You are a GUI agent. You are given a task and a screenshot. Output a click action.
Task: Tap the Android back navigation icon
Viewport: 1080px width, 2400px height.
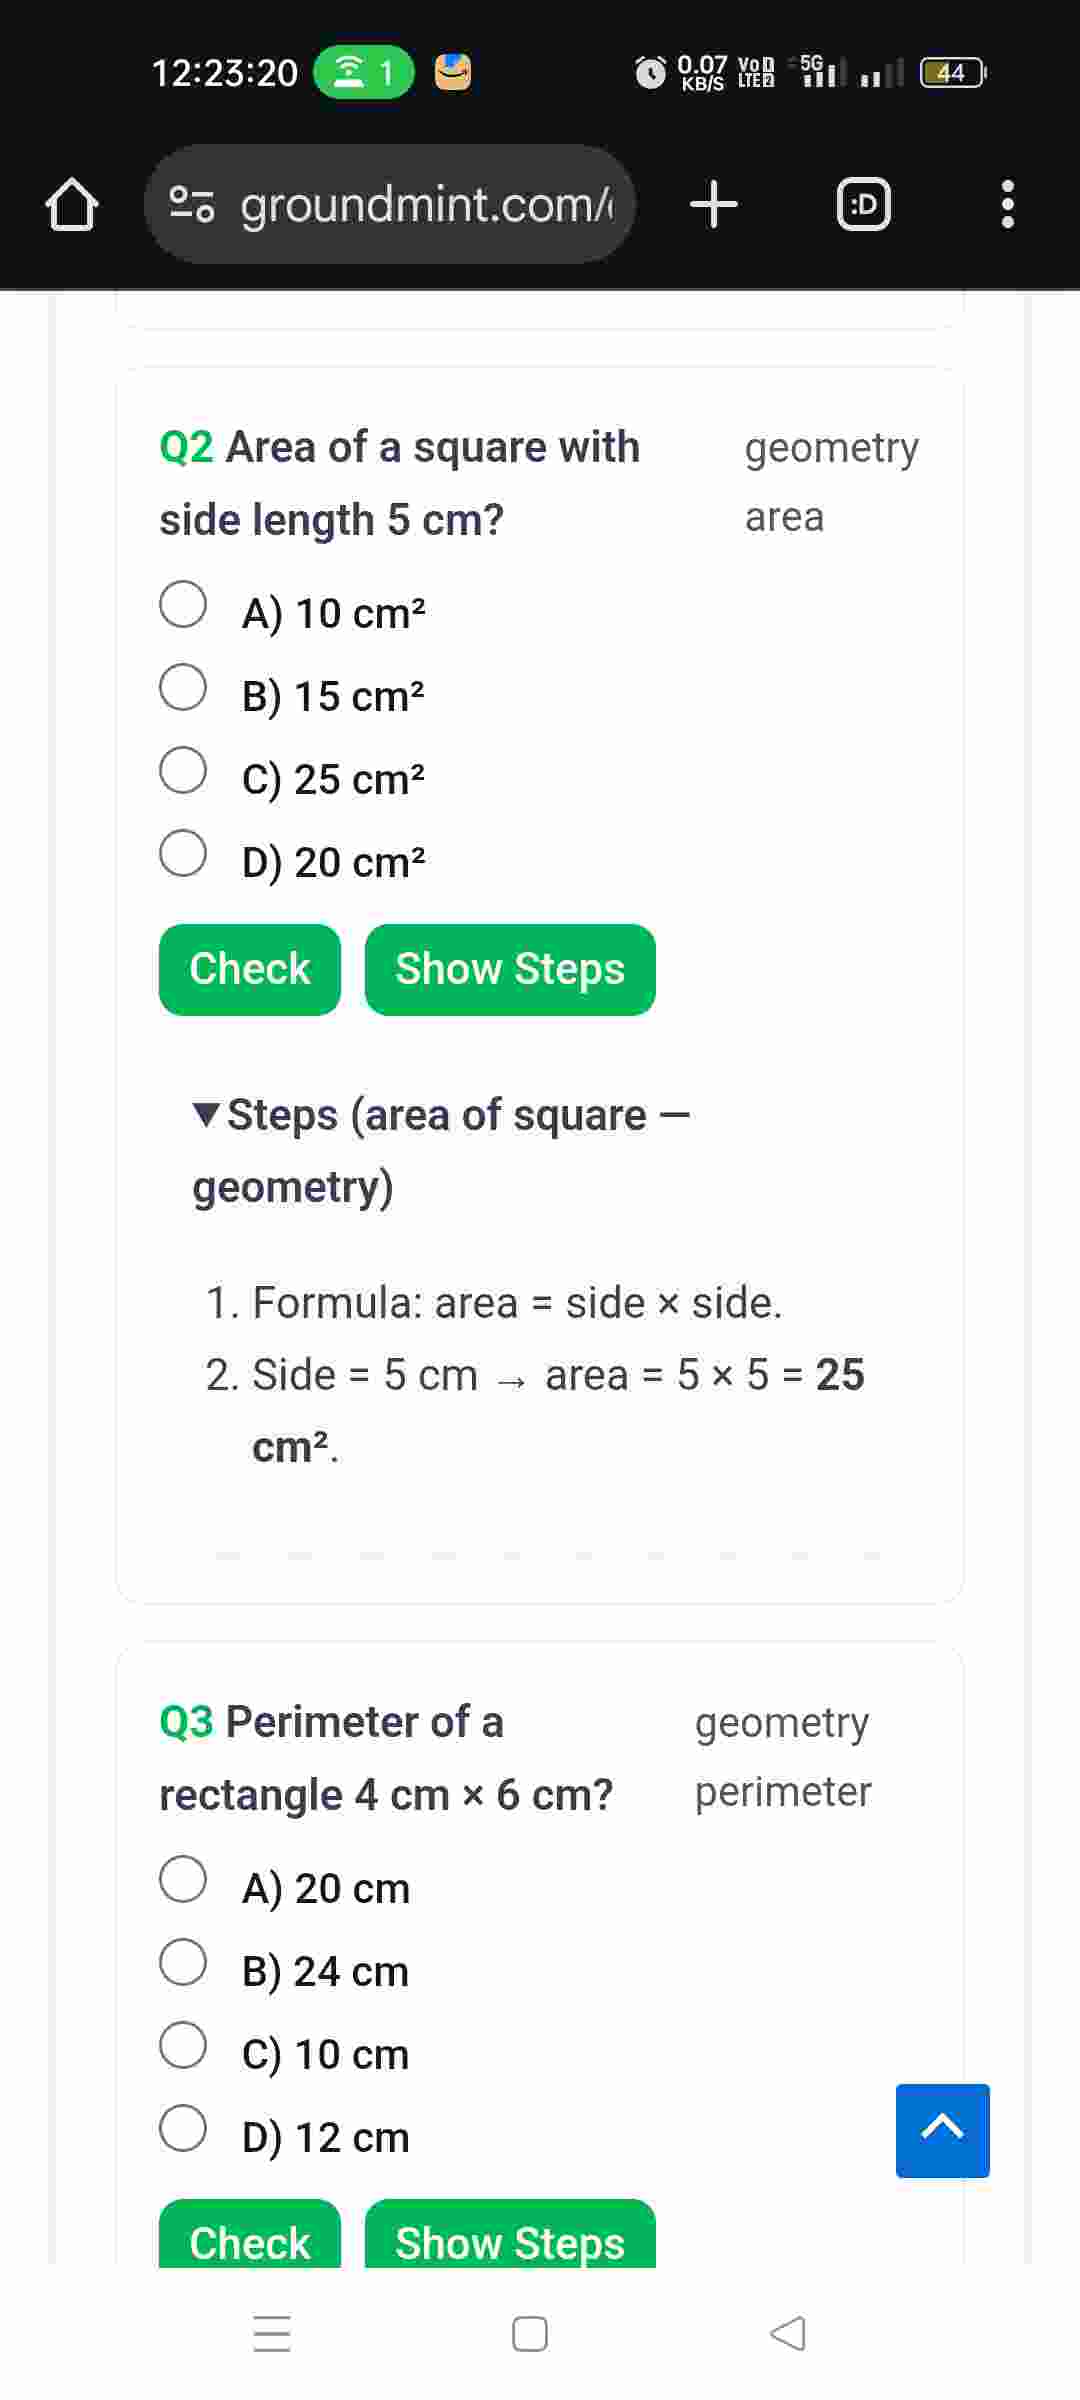coord(788,2333)
